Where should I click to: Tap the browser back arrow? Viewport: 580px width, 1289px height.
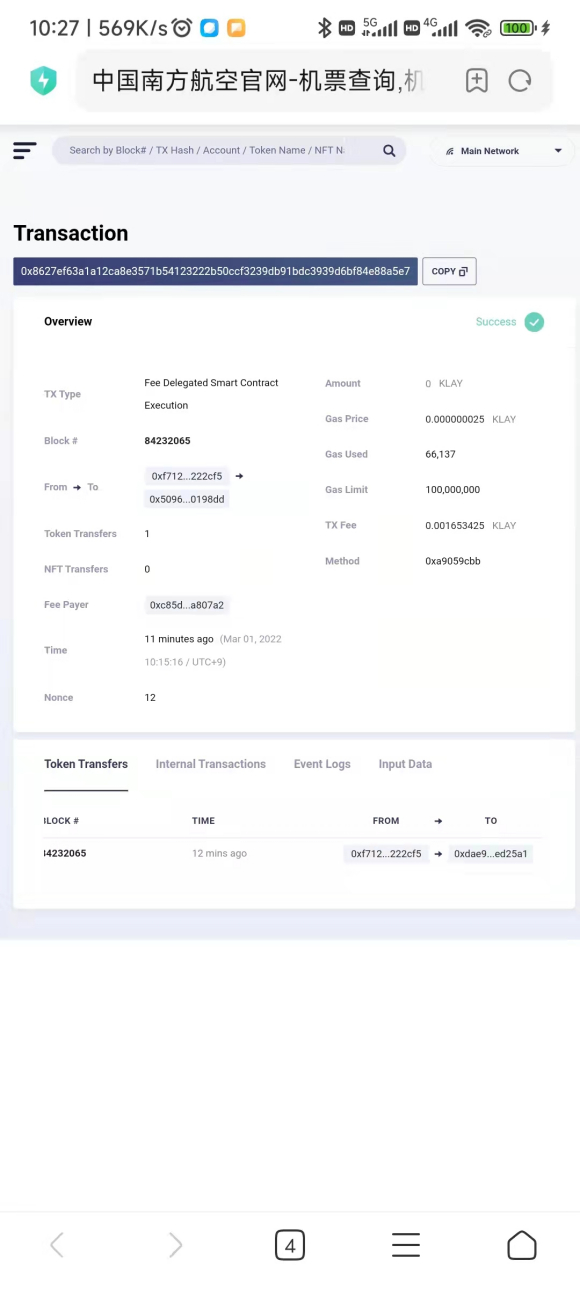[57, 1245]
